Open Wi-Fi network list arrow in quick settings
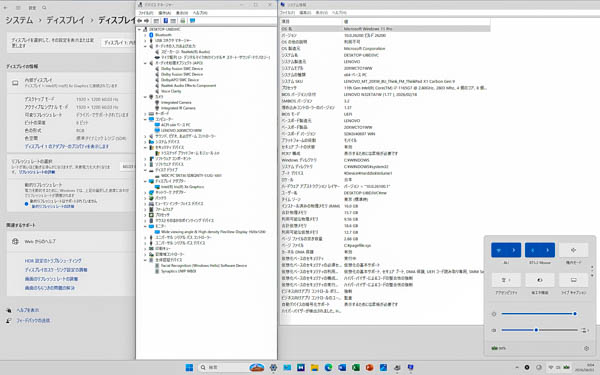The width and height of the screenshot is (600, 375). [x=514, y=250]
